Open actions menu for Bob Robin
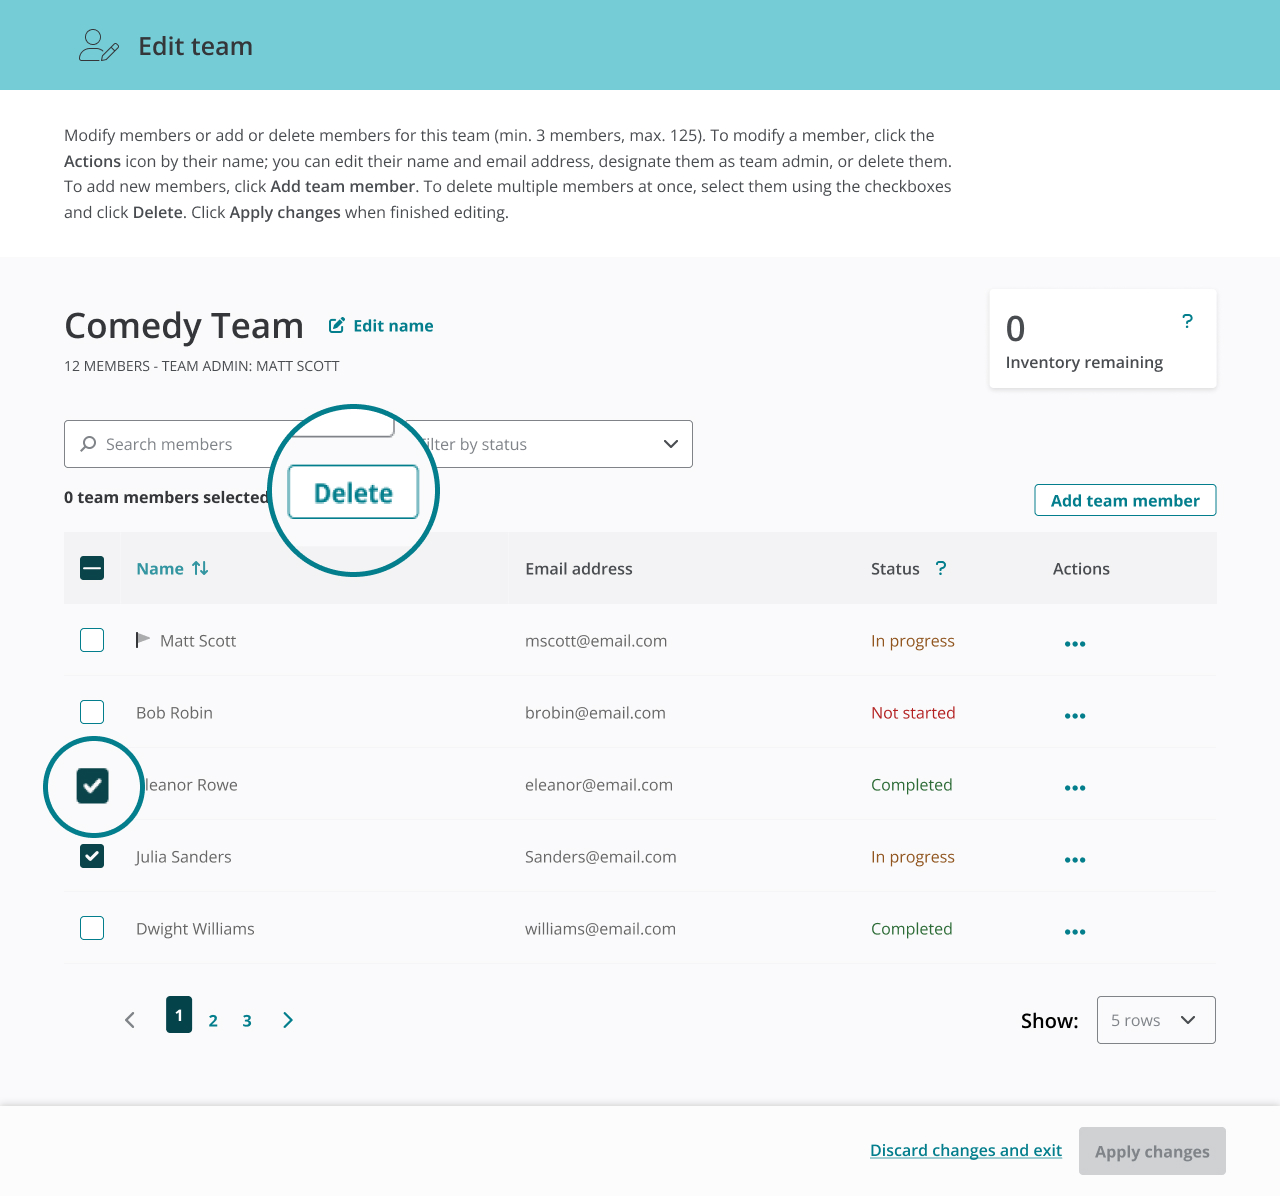 (x=1075, y=715)
